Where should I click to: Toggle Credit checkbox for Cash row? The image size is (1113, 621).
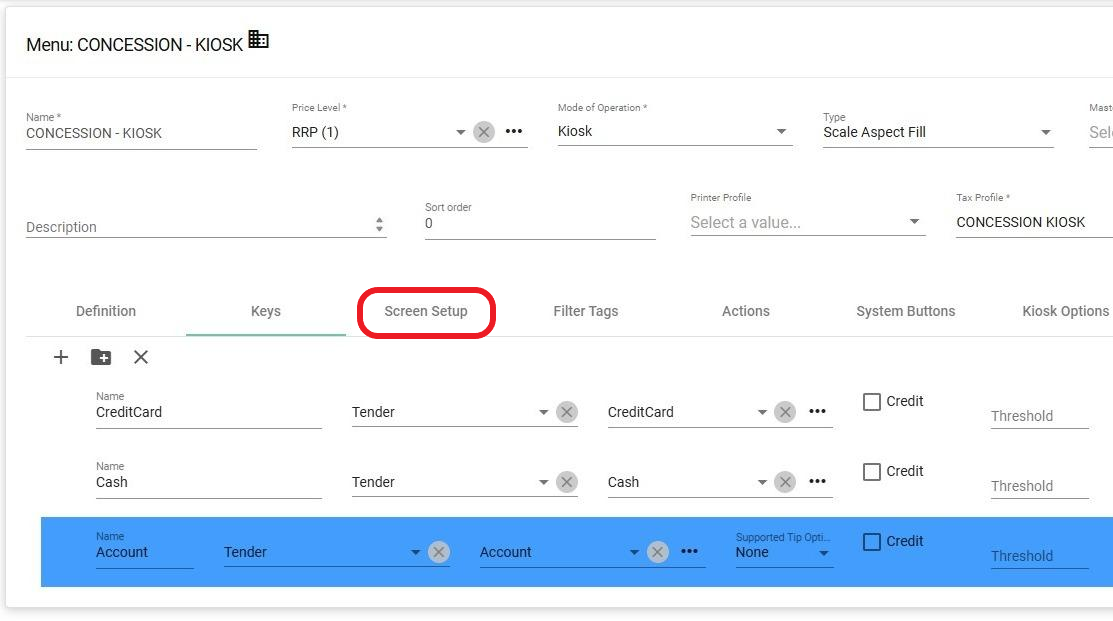872,472
